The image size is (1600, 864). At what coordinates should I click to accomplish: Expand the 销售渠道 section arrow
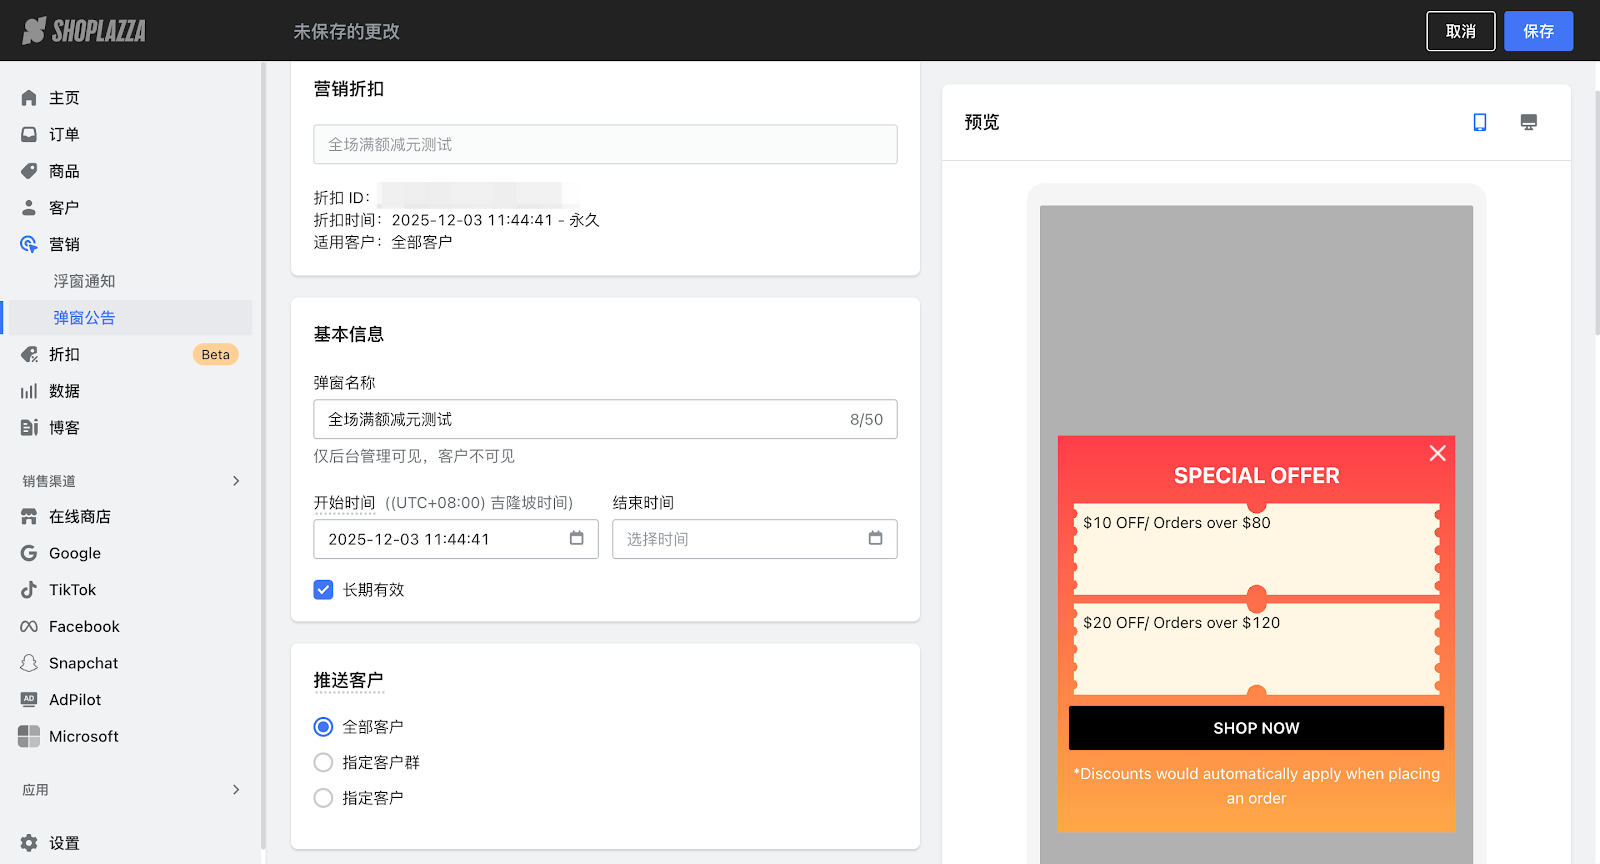(x=236, y=481)
